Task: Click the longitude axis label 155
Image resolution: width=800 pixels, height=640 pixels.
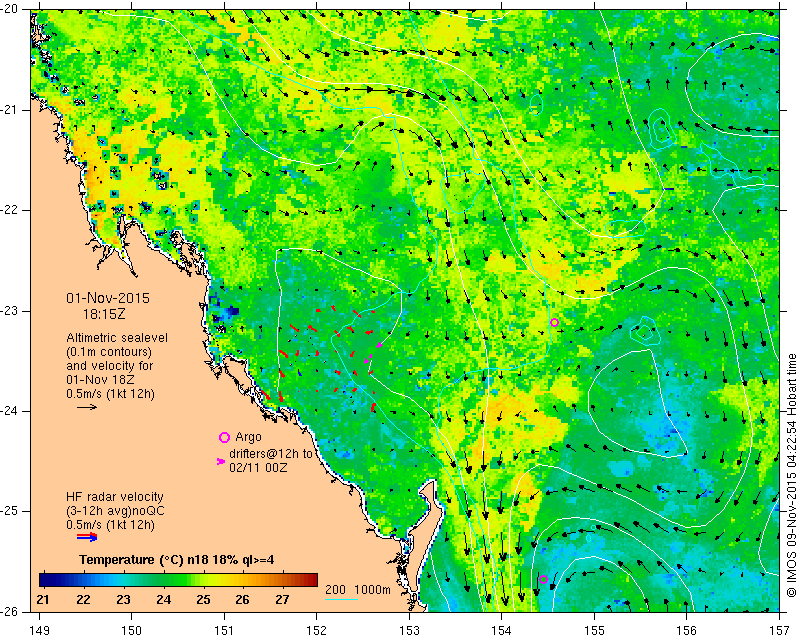Action: click(594, 631)
